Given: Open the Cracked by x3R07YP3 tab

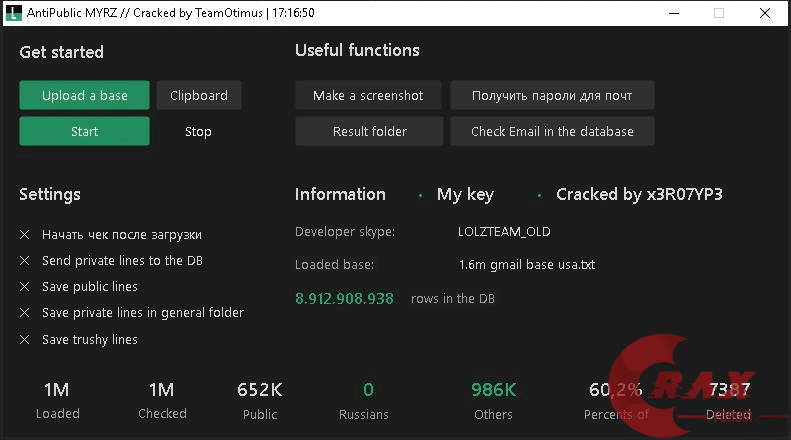Looking at the screenshot, I should pos(639,194).
